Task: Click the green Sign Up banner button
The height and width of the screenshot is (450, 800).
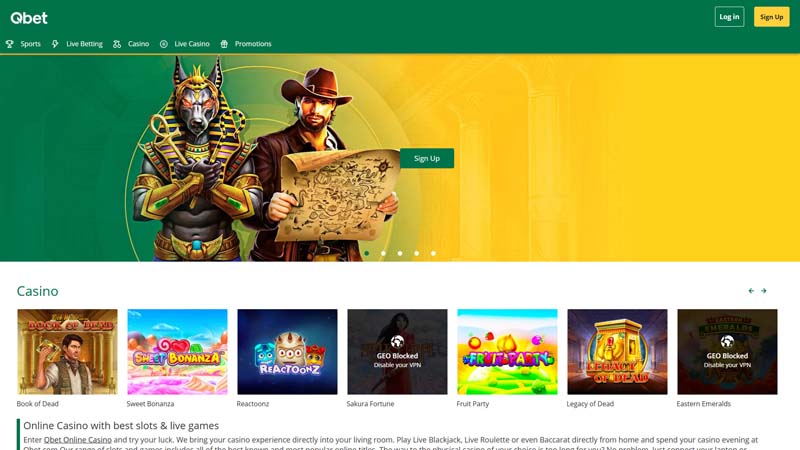Action: click(427, 158)
